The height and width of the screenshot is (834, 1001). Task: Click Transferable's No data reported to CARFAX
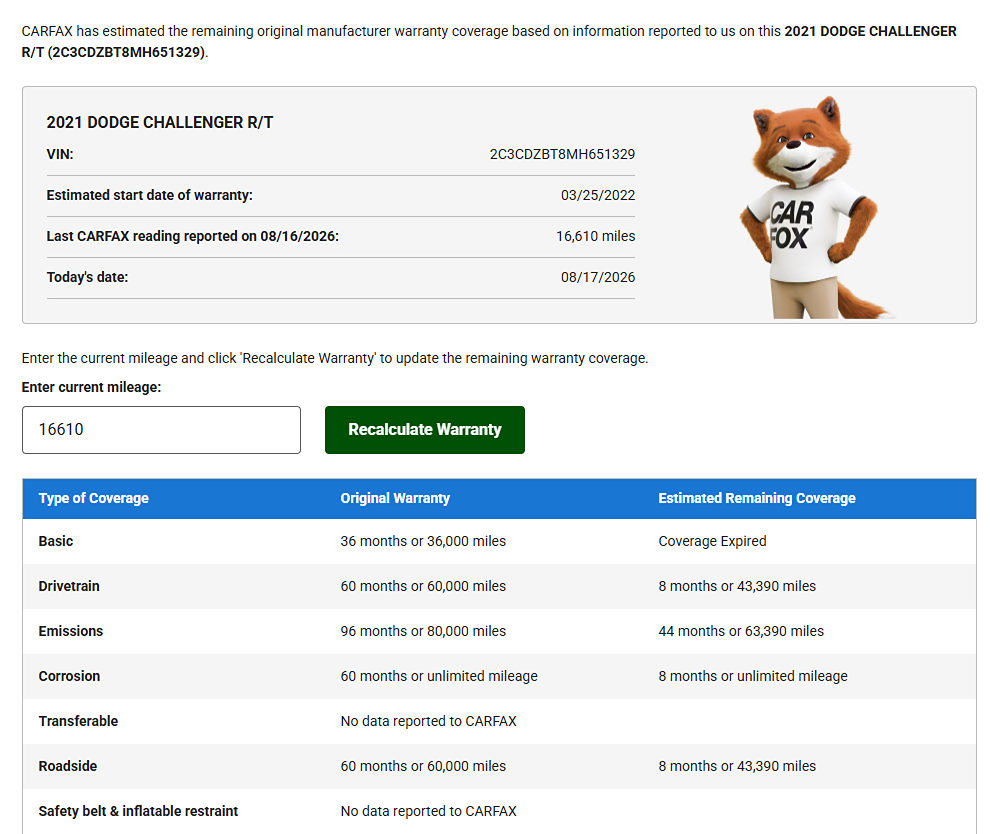click(428, 721)
